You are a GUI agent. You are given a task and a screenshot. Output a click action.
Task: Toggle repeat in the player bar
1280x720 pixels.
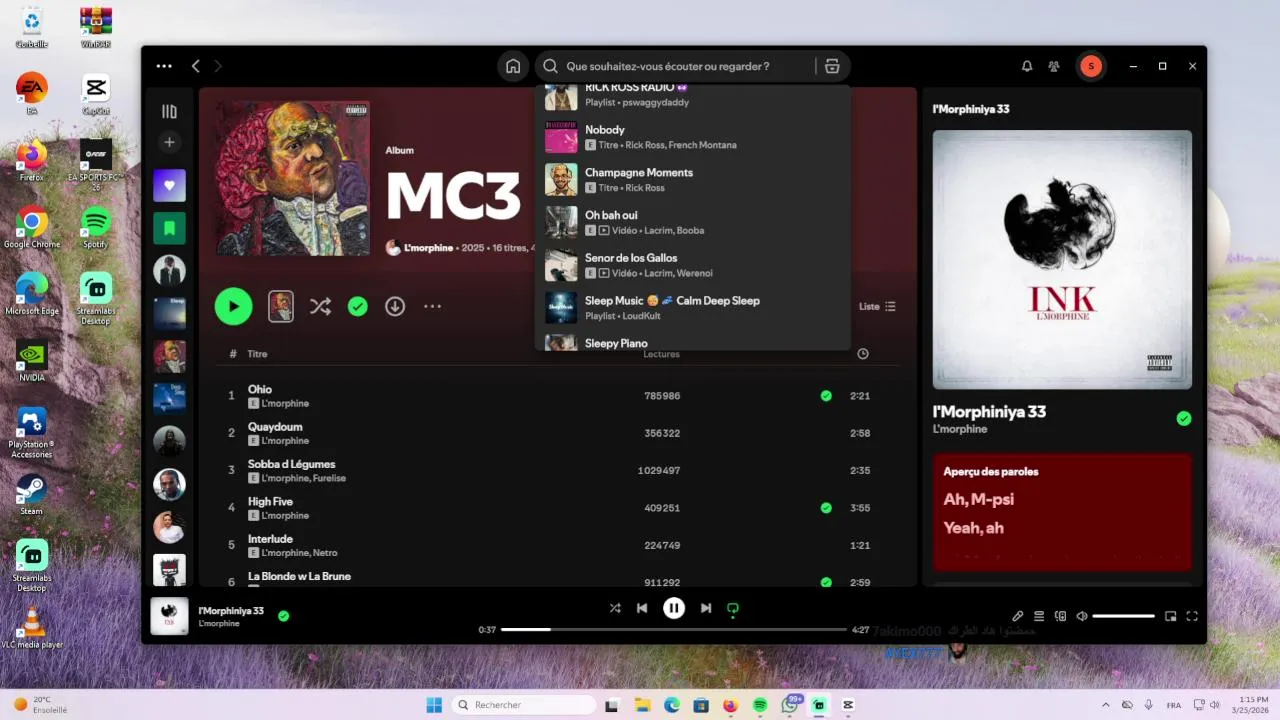pyautogui.click(x=733, y=608)
